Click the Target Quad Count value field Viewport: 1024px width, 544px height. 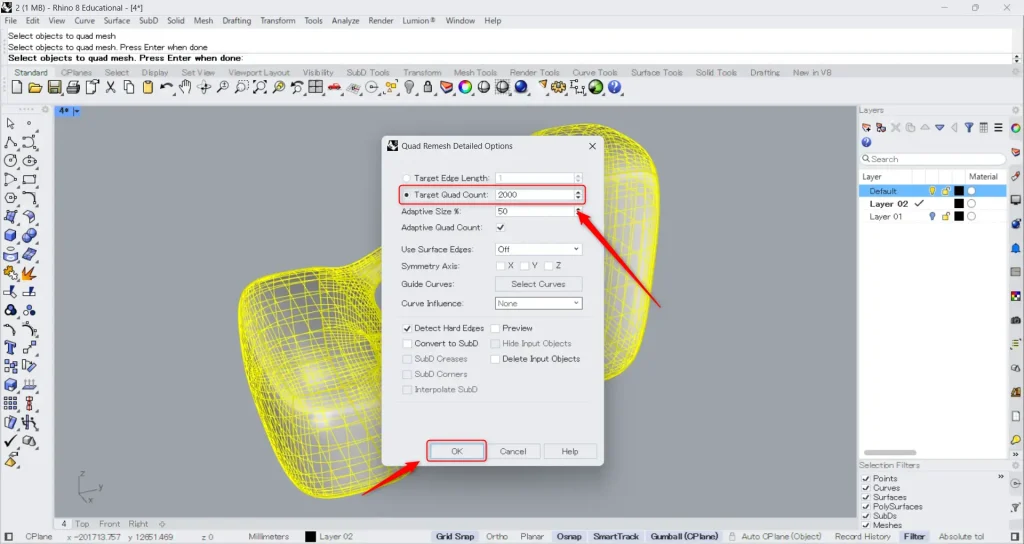[x=534, y=195]
